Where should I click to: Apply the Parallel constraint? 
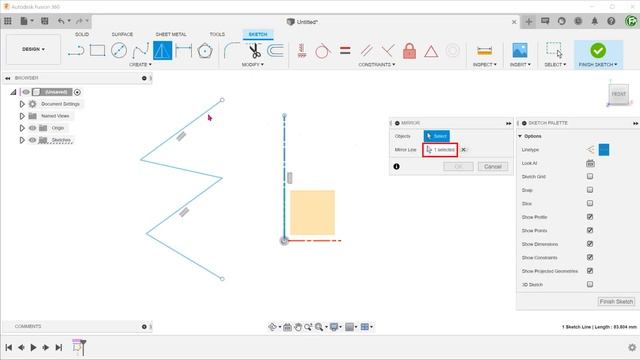(367, 51)
